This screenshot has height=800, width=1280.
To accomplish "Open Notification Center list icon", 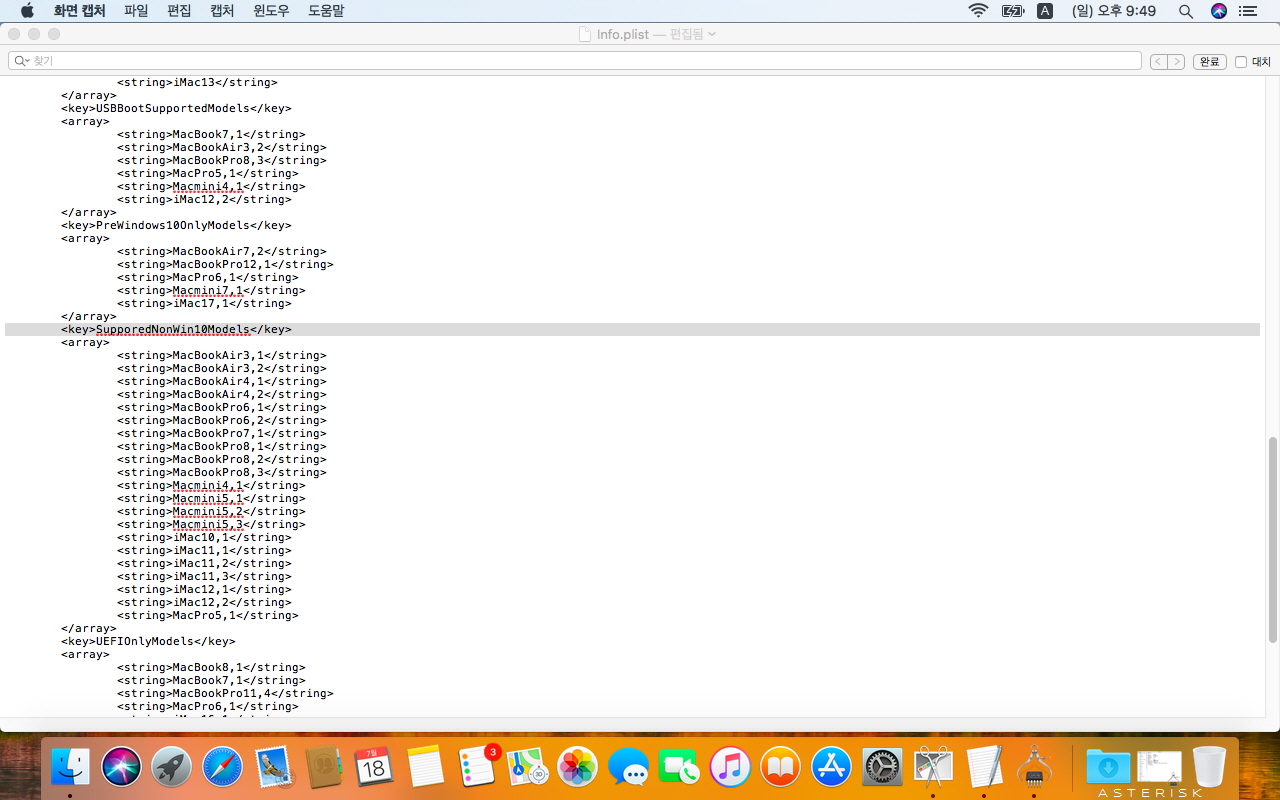I will tap(1247, 11).
